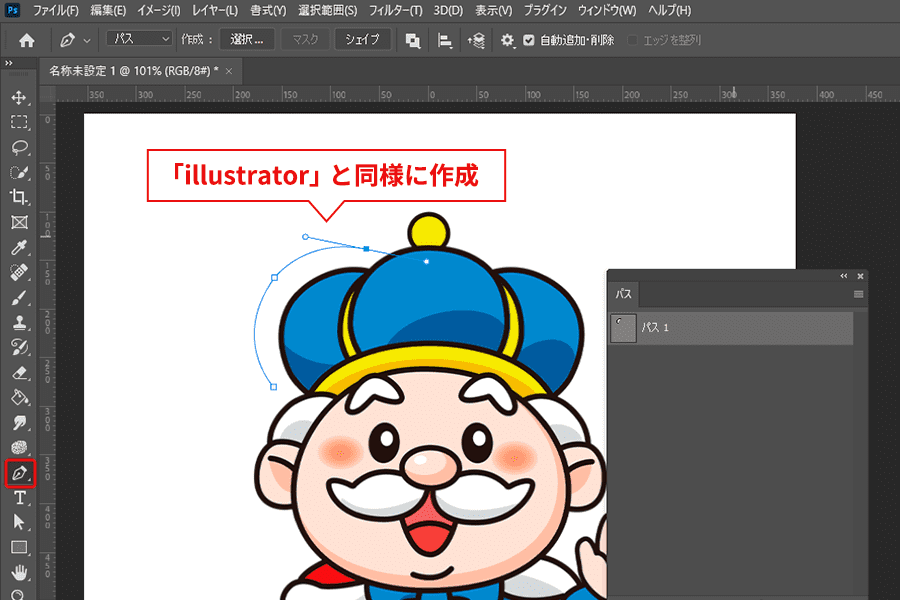Viewport: 900px width, 600px height.
Task: Select the Spot Healing Brush tool
Action: [19, 272]
